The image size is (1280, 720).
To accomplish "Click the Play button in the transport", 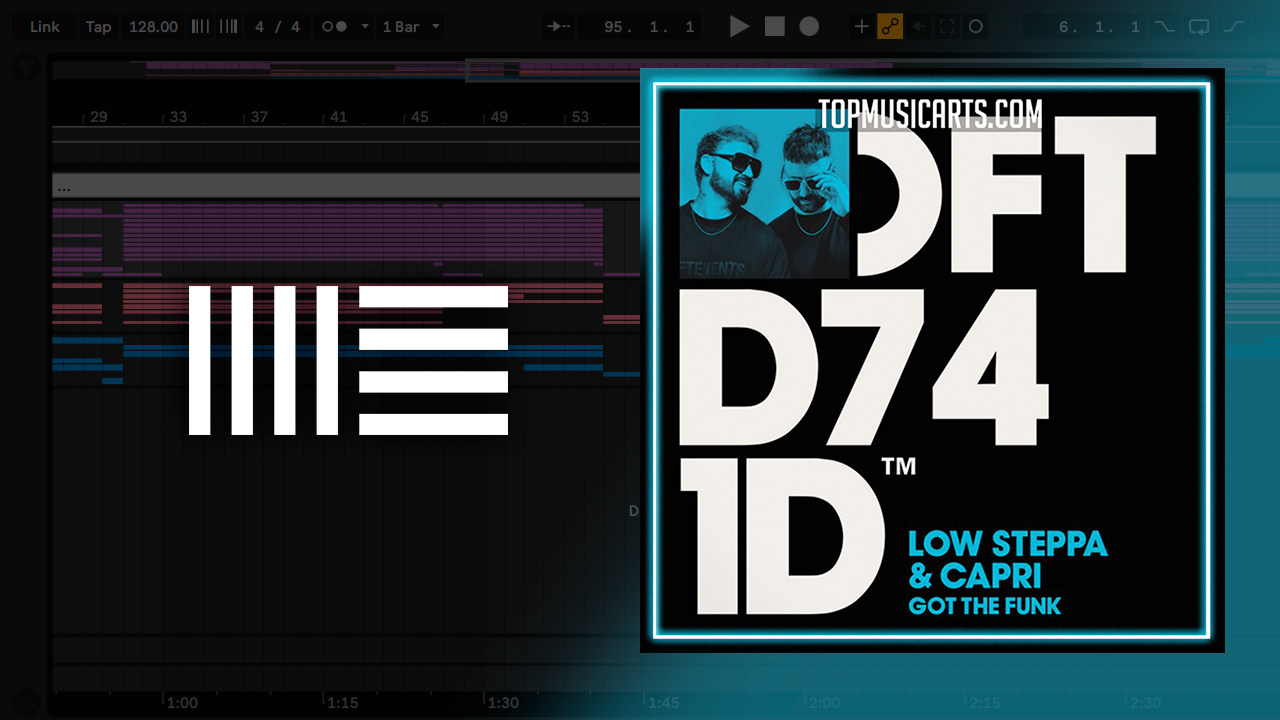I will click(x=739, y=27).
